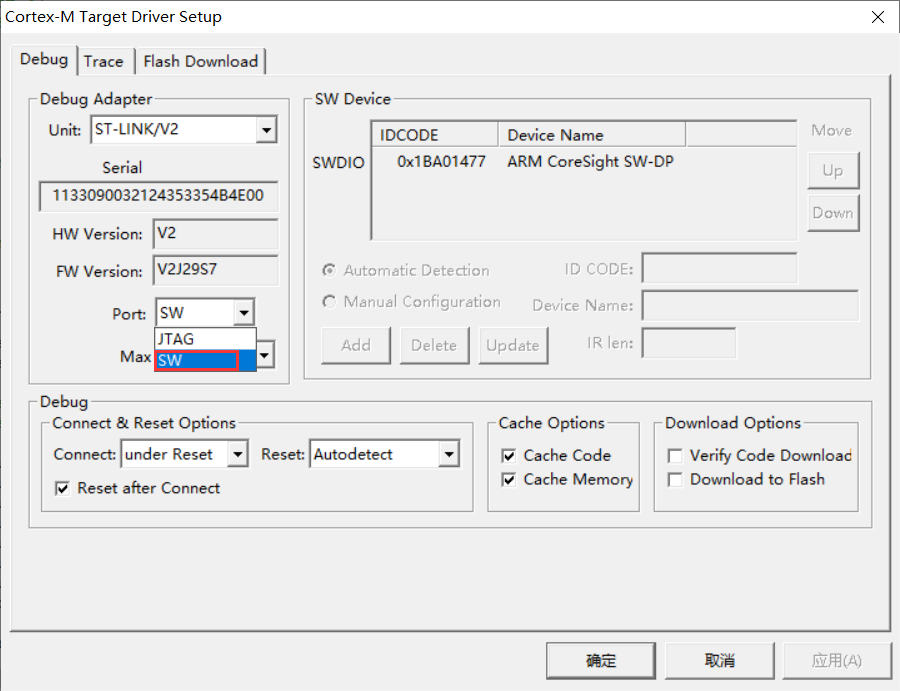Click the Device Name input field

click(750, 305)
